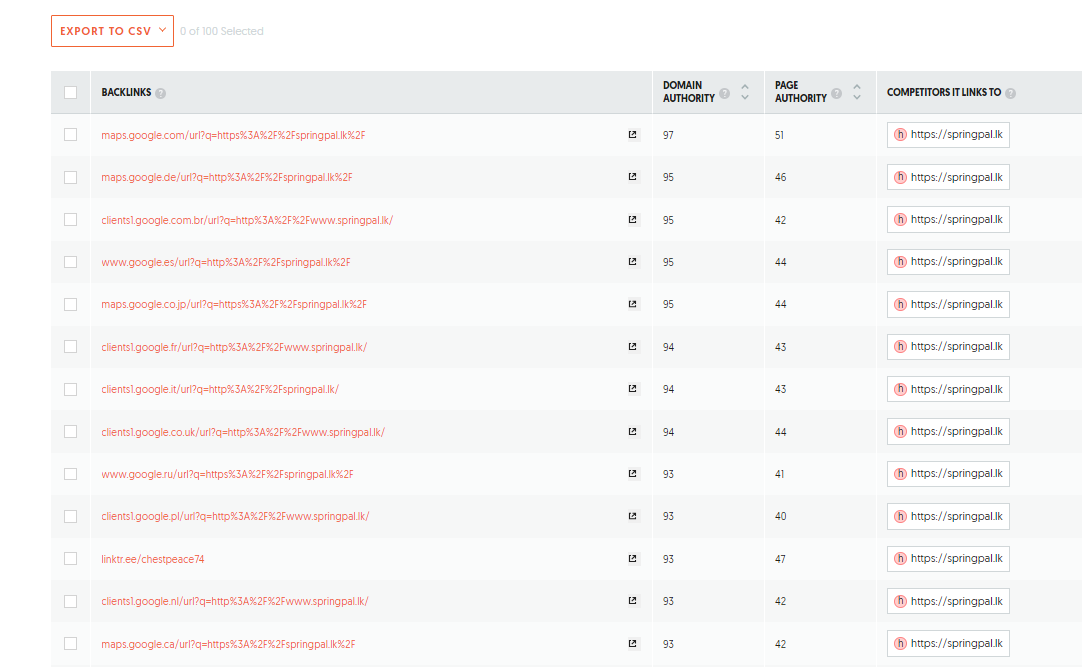Open external link icon for www.google.ru row

tap(632, 474)
